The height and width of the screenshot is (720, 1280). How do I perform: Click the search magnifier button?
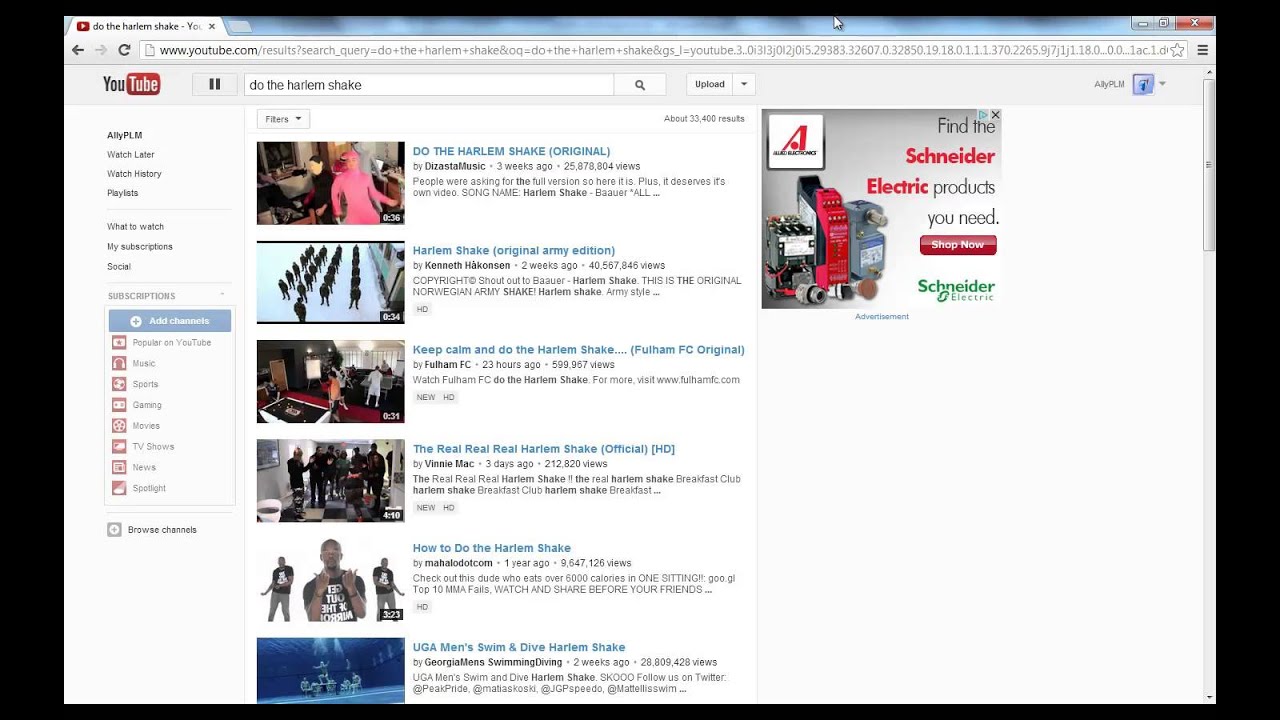pos(640,85)
